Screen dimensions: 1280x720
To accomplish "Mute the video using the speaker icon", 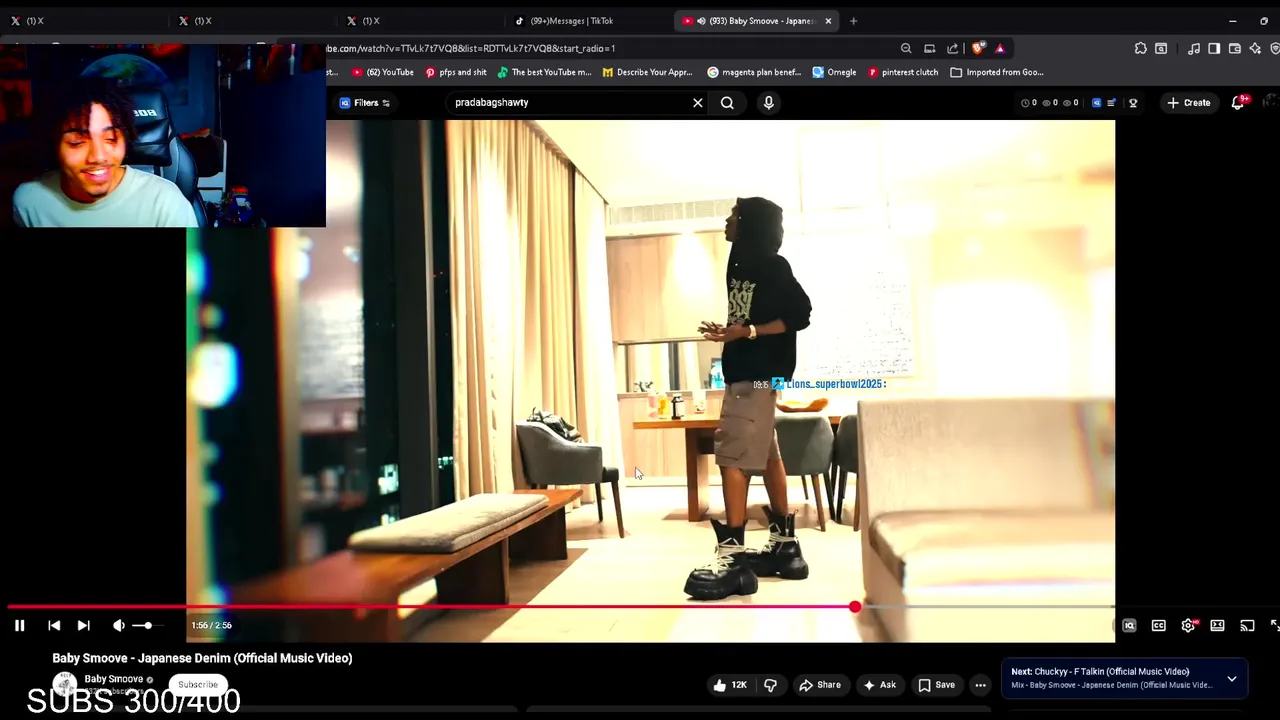I will pyautogui.click(x=119, y=625).
